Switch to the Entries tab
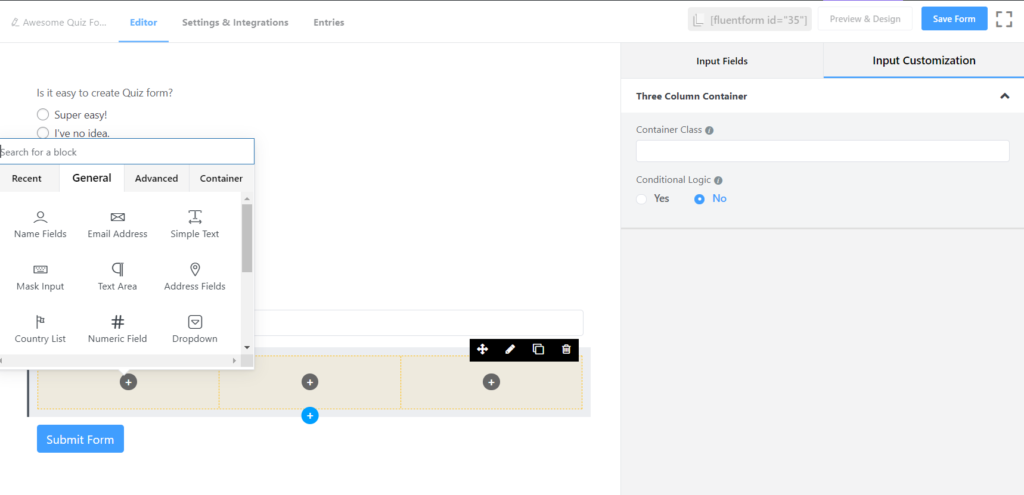Image resolution: width=1024 pixels, height=495 pixels. click(328, 22)
